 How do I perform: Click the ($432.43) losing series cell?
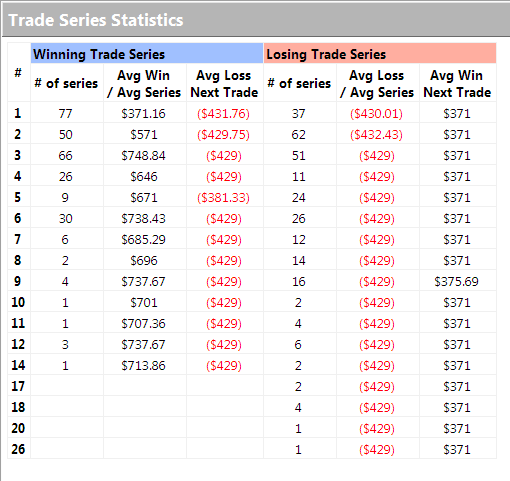[376, 135]
